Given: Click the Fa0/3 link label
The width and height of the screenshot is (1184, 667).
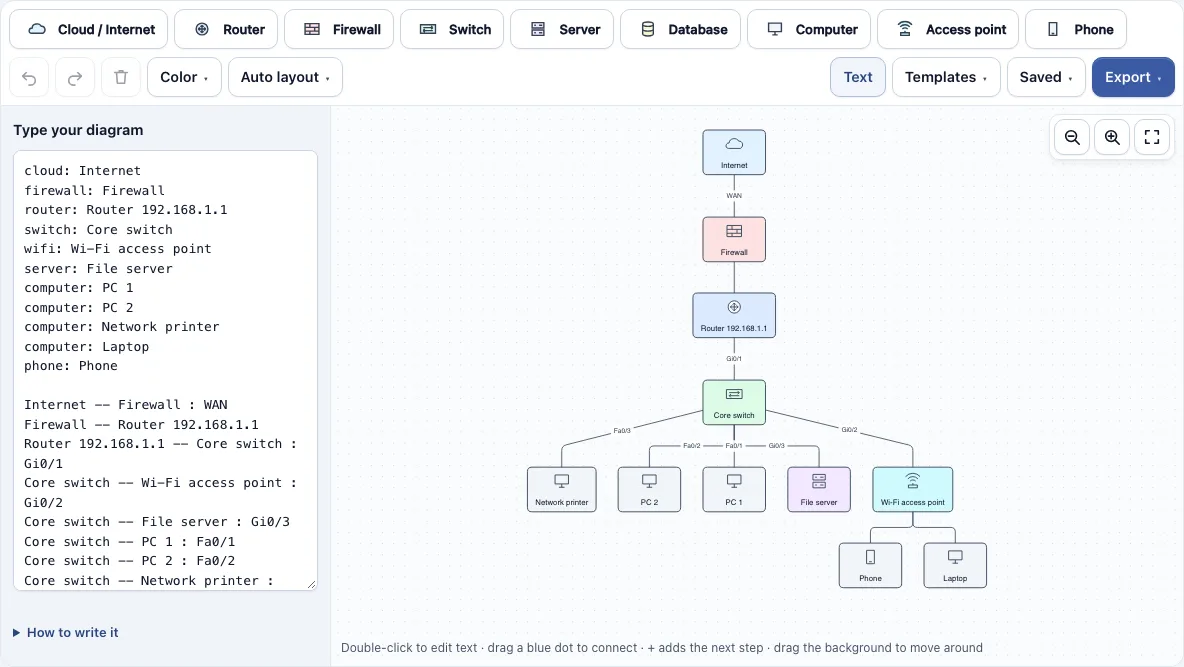Looking at the screenshot, I should 622,431.
